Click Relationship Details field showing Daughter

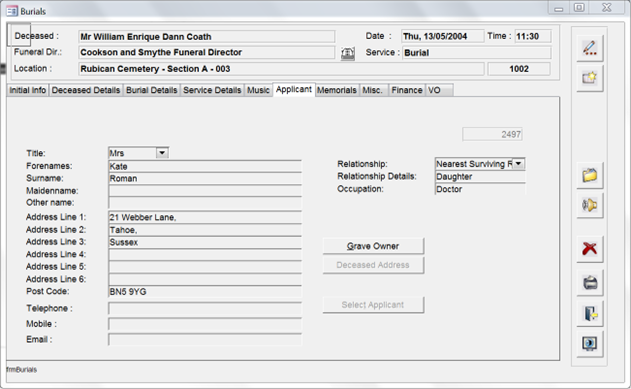pos(480,177)
